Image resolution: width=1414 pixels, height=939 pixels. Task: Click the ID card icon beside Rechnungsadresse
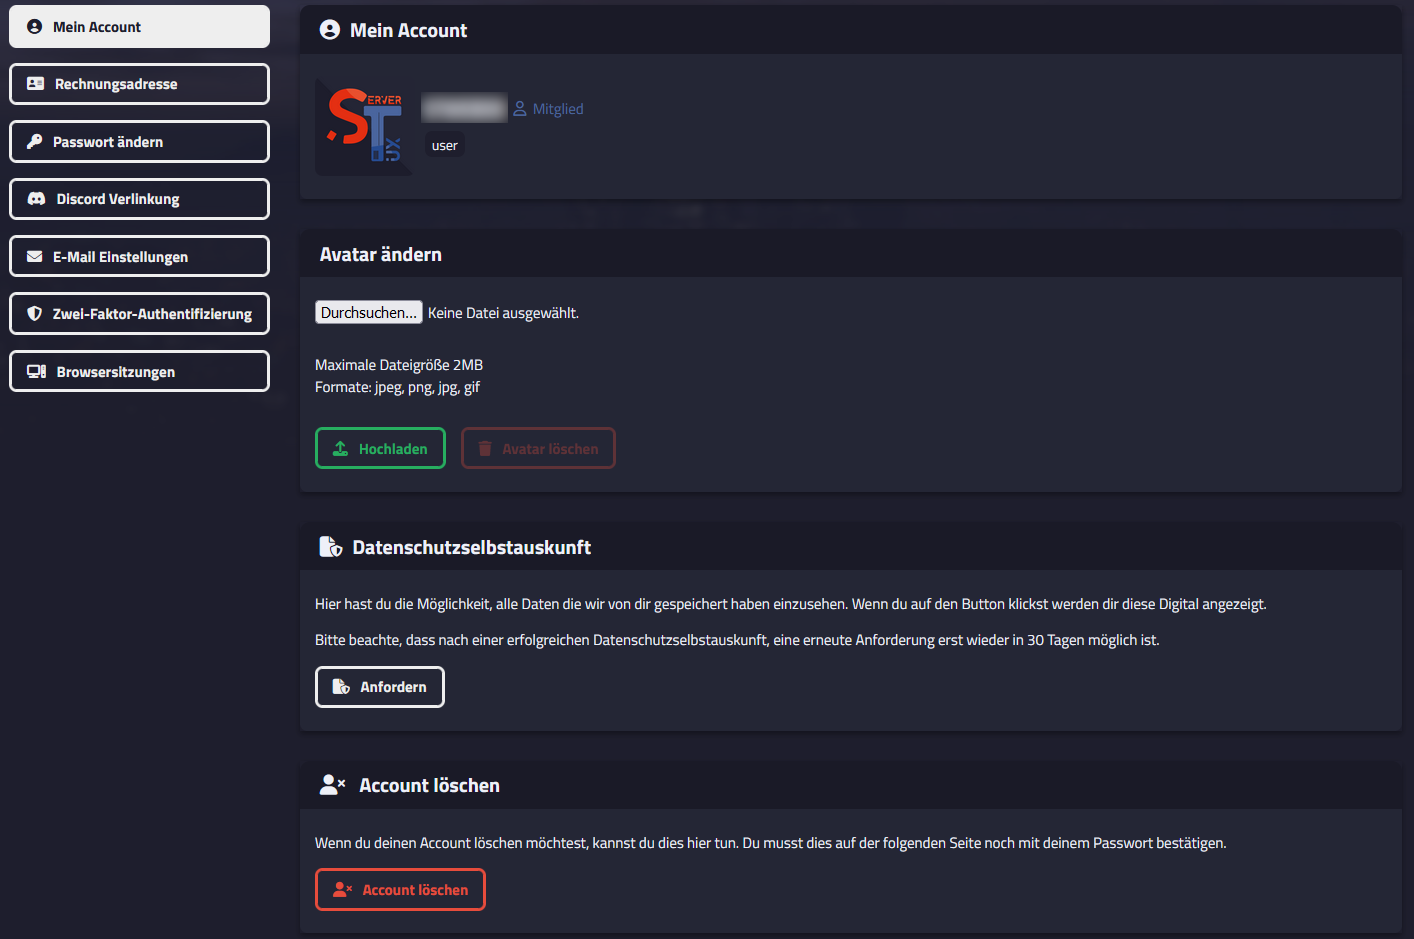(36, 84)
